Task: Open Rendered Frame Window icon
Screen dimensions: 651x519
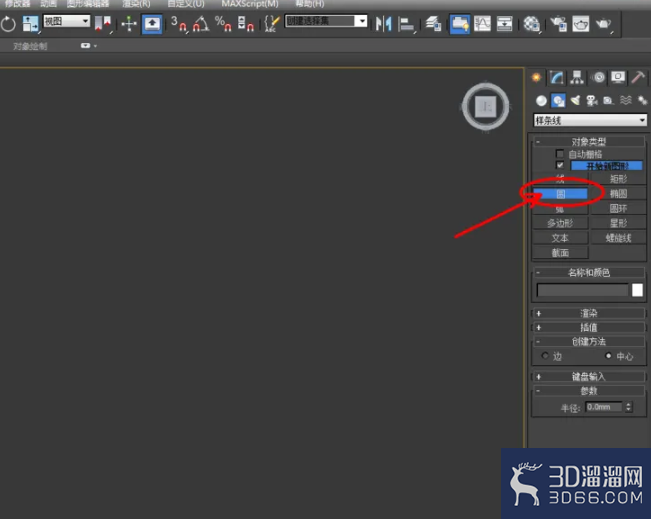Action: [x=580, y=24]
